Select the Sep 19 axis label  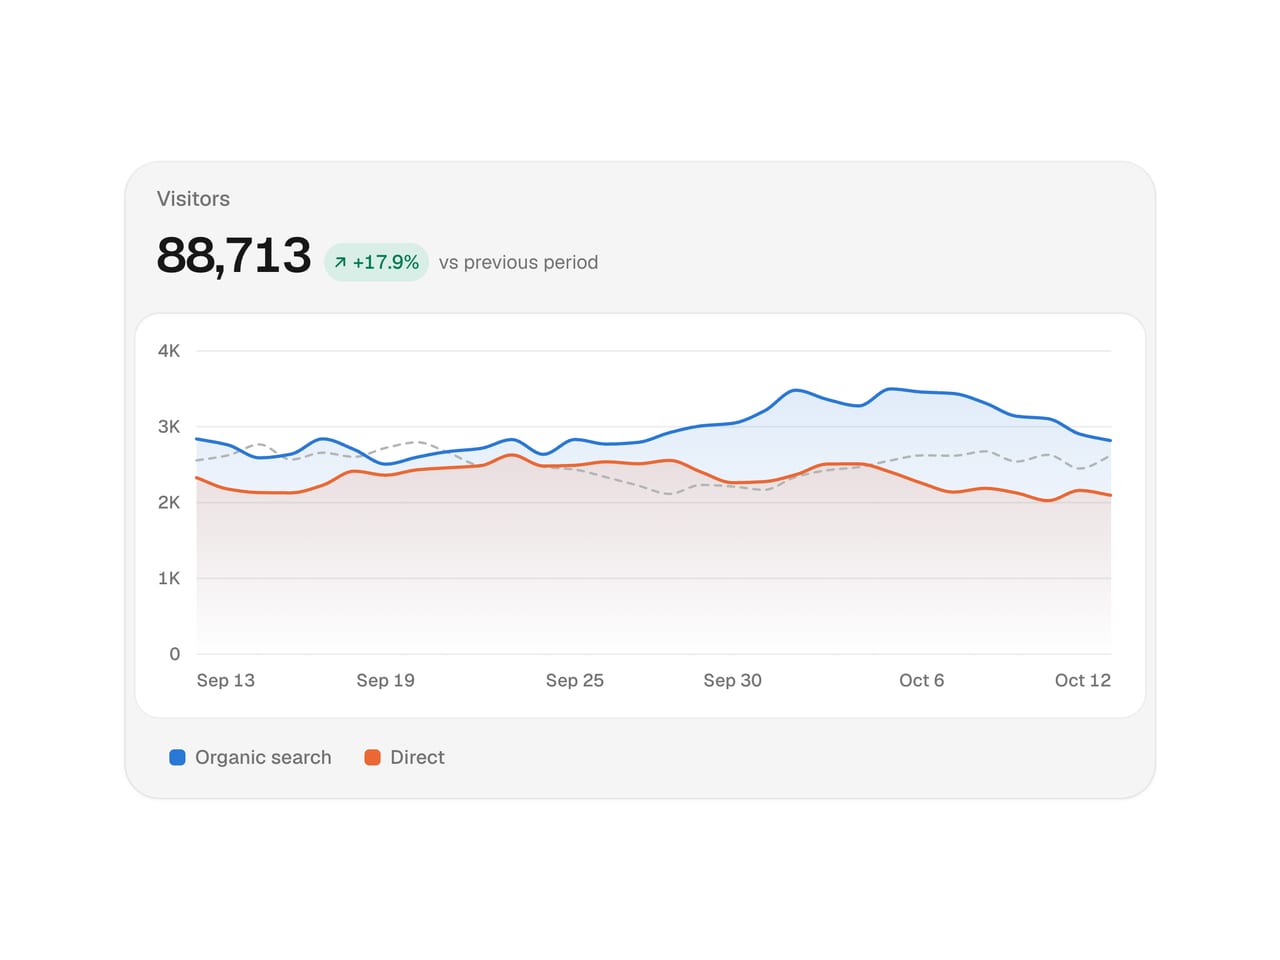[x=385, y=680]
